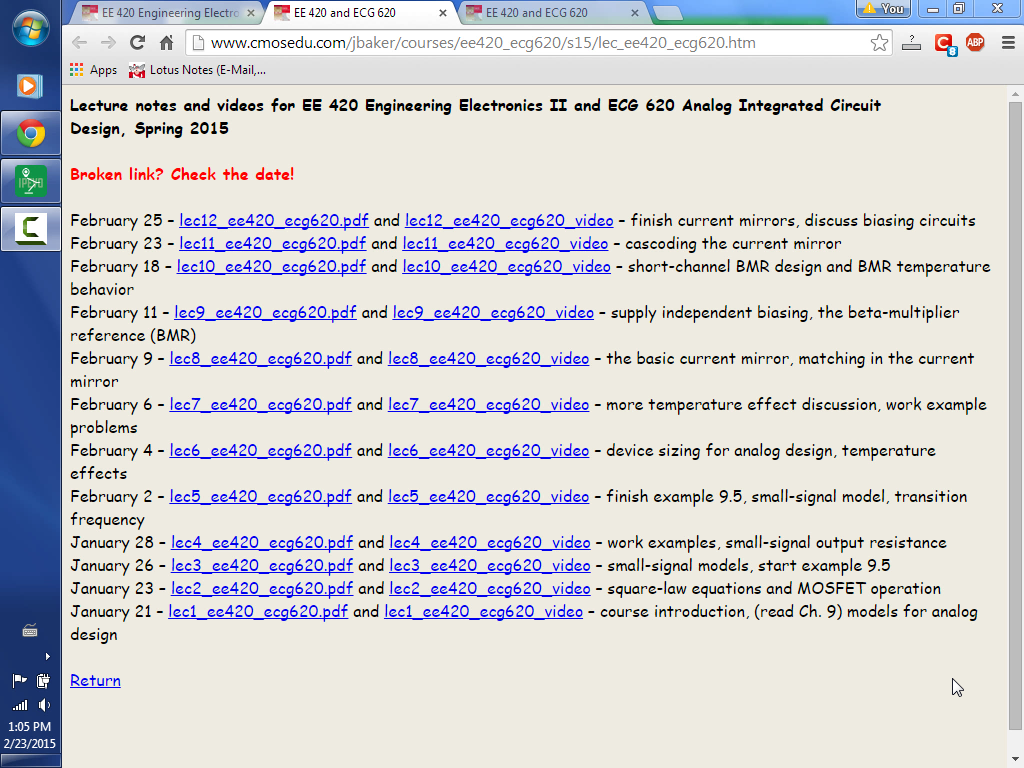
Task: Open the Camtasia taskbar application
Action: tap(30, 229)
